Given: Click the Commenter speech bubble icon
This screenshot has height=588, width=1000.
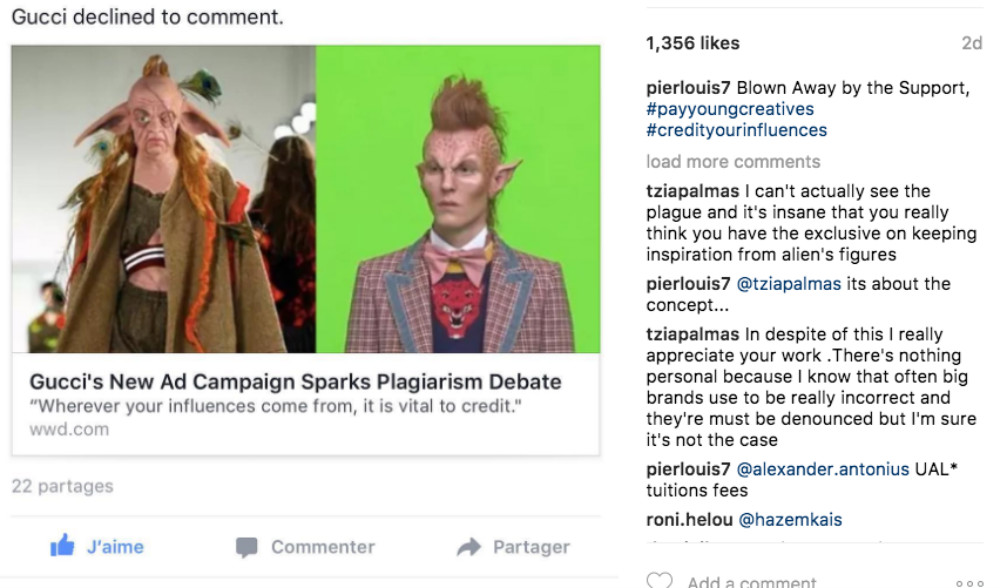Looking at the screenshot, I should coord(246,547).
